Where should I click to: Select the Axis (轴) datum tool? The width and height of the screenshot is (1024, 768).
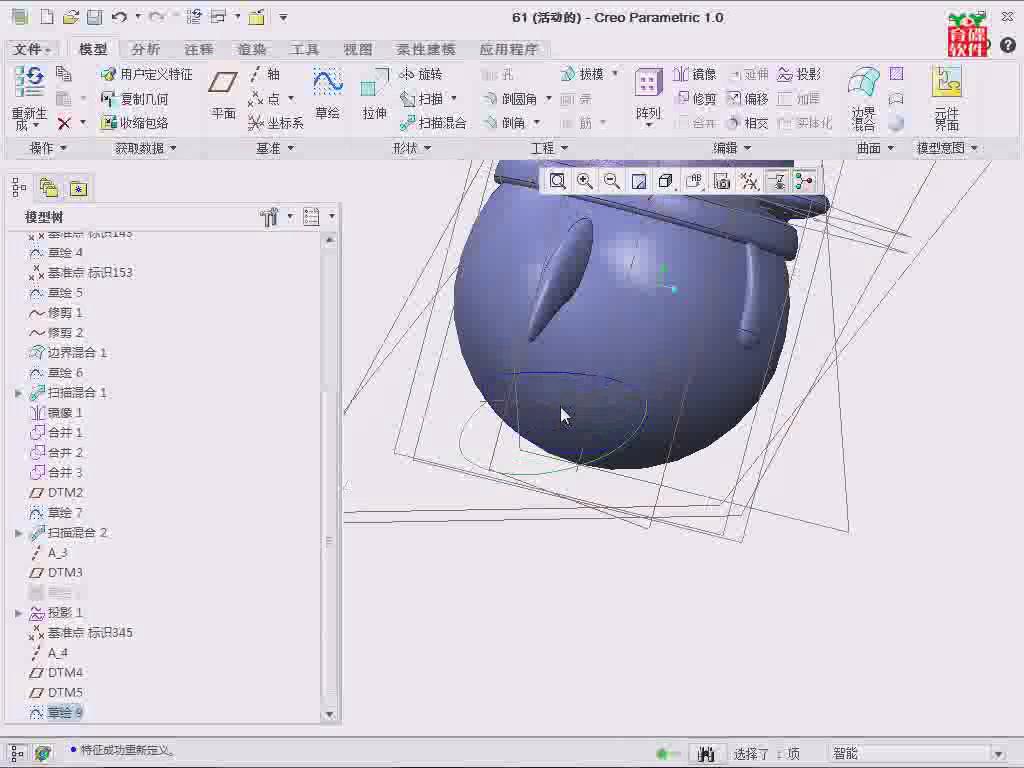264,74
